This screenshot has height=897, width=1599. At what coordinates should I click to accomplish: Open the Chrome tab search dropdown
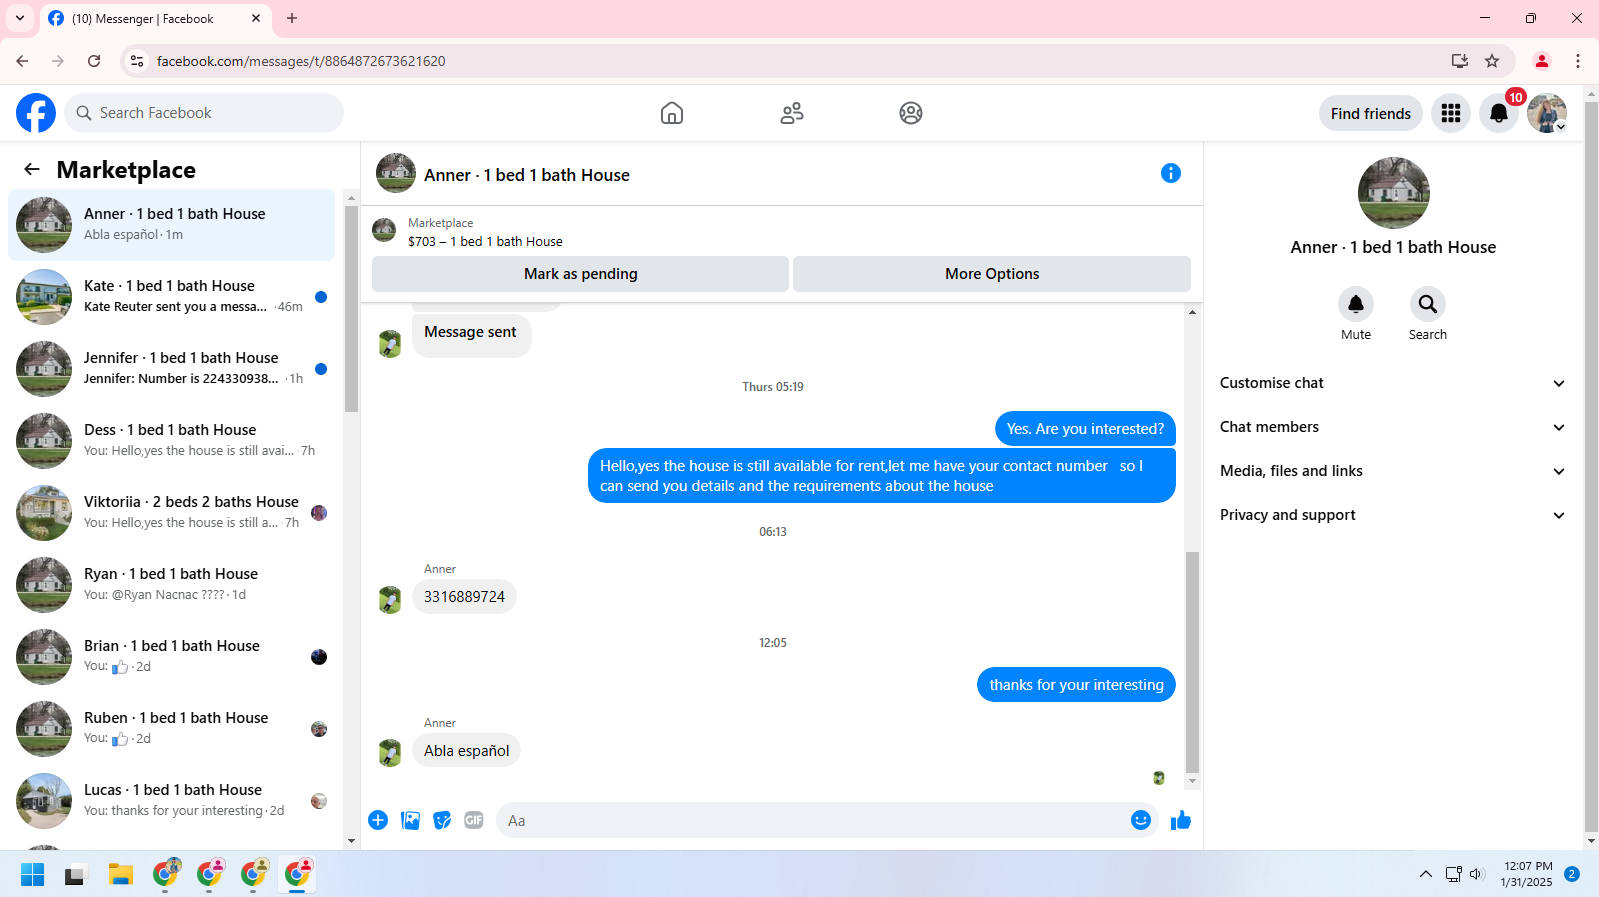(x=20, y=18)
